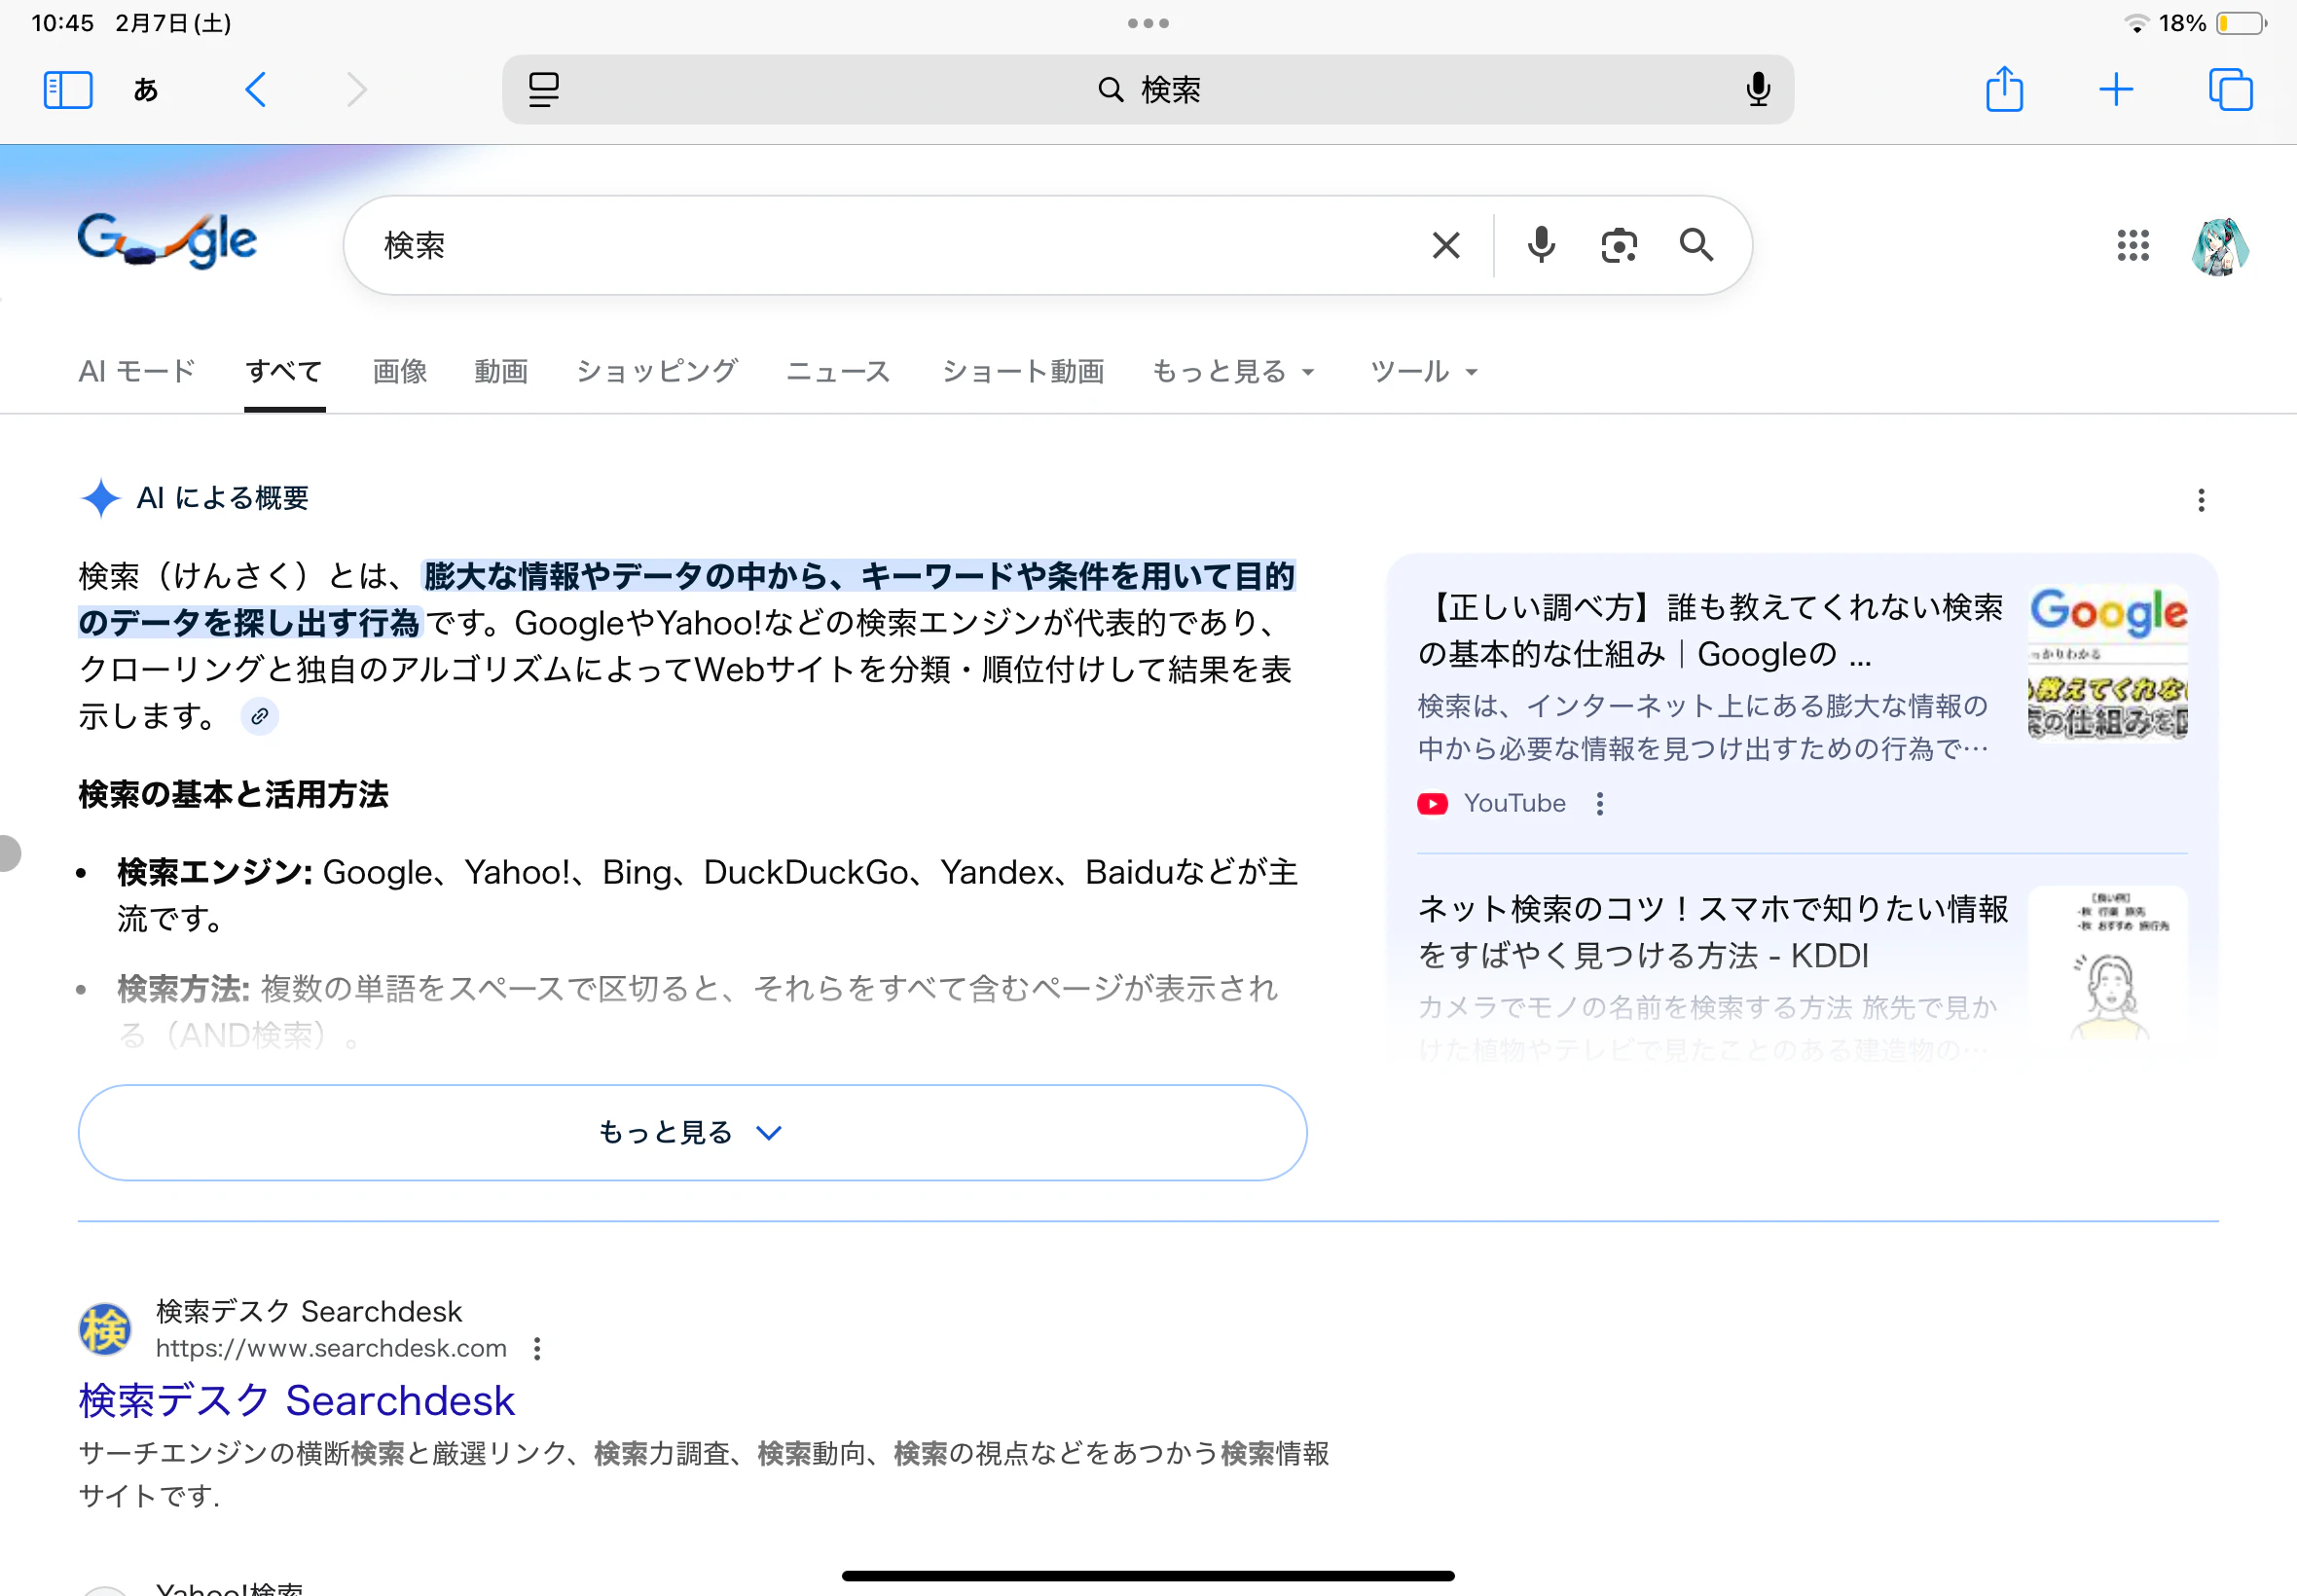
Task: Start Google voice search microphone
Action: click(x=1541, y=245)
